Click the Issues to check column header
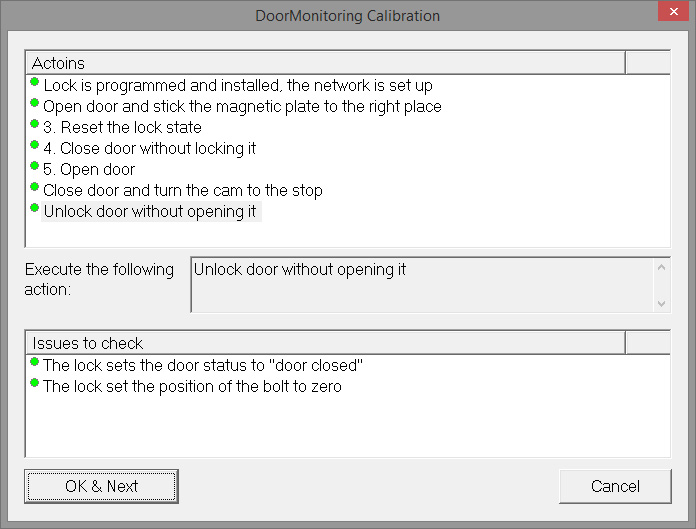The height and width of the screenshot is (529, 696). 325,343
